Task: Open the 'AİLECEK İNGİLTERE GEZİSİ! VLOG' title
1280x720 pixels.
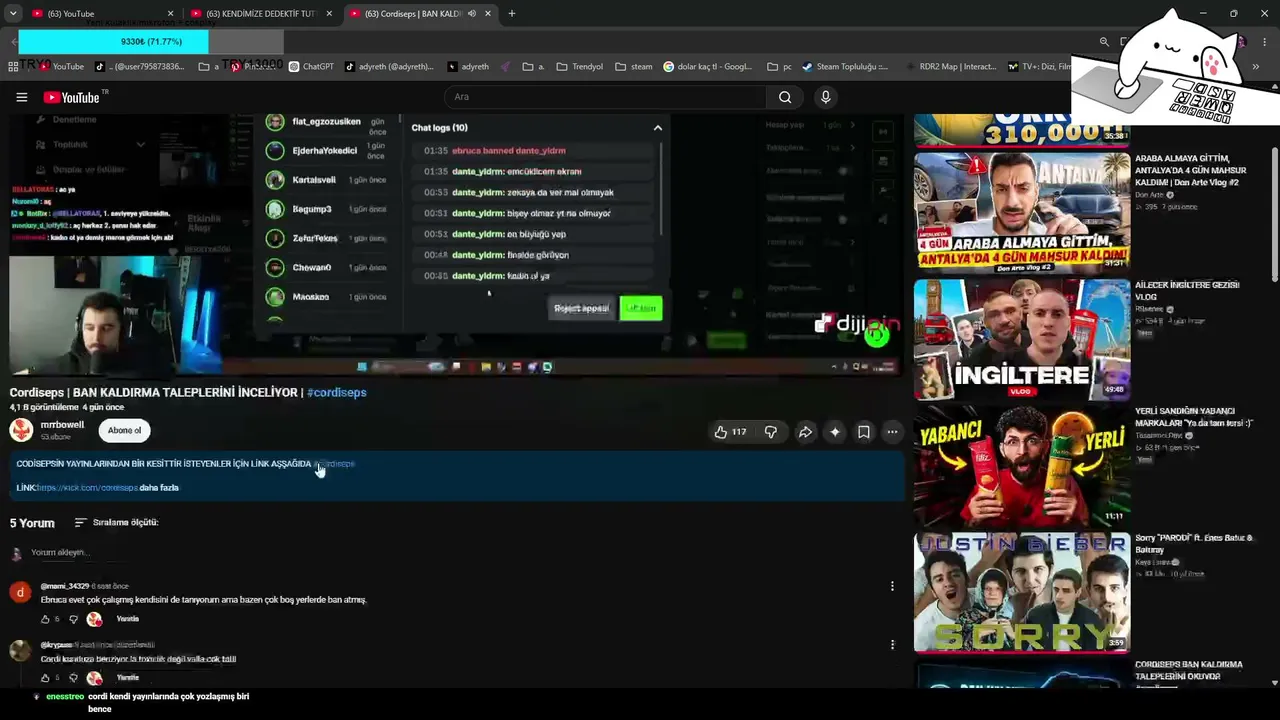Action: pos(1187,291)
